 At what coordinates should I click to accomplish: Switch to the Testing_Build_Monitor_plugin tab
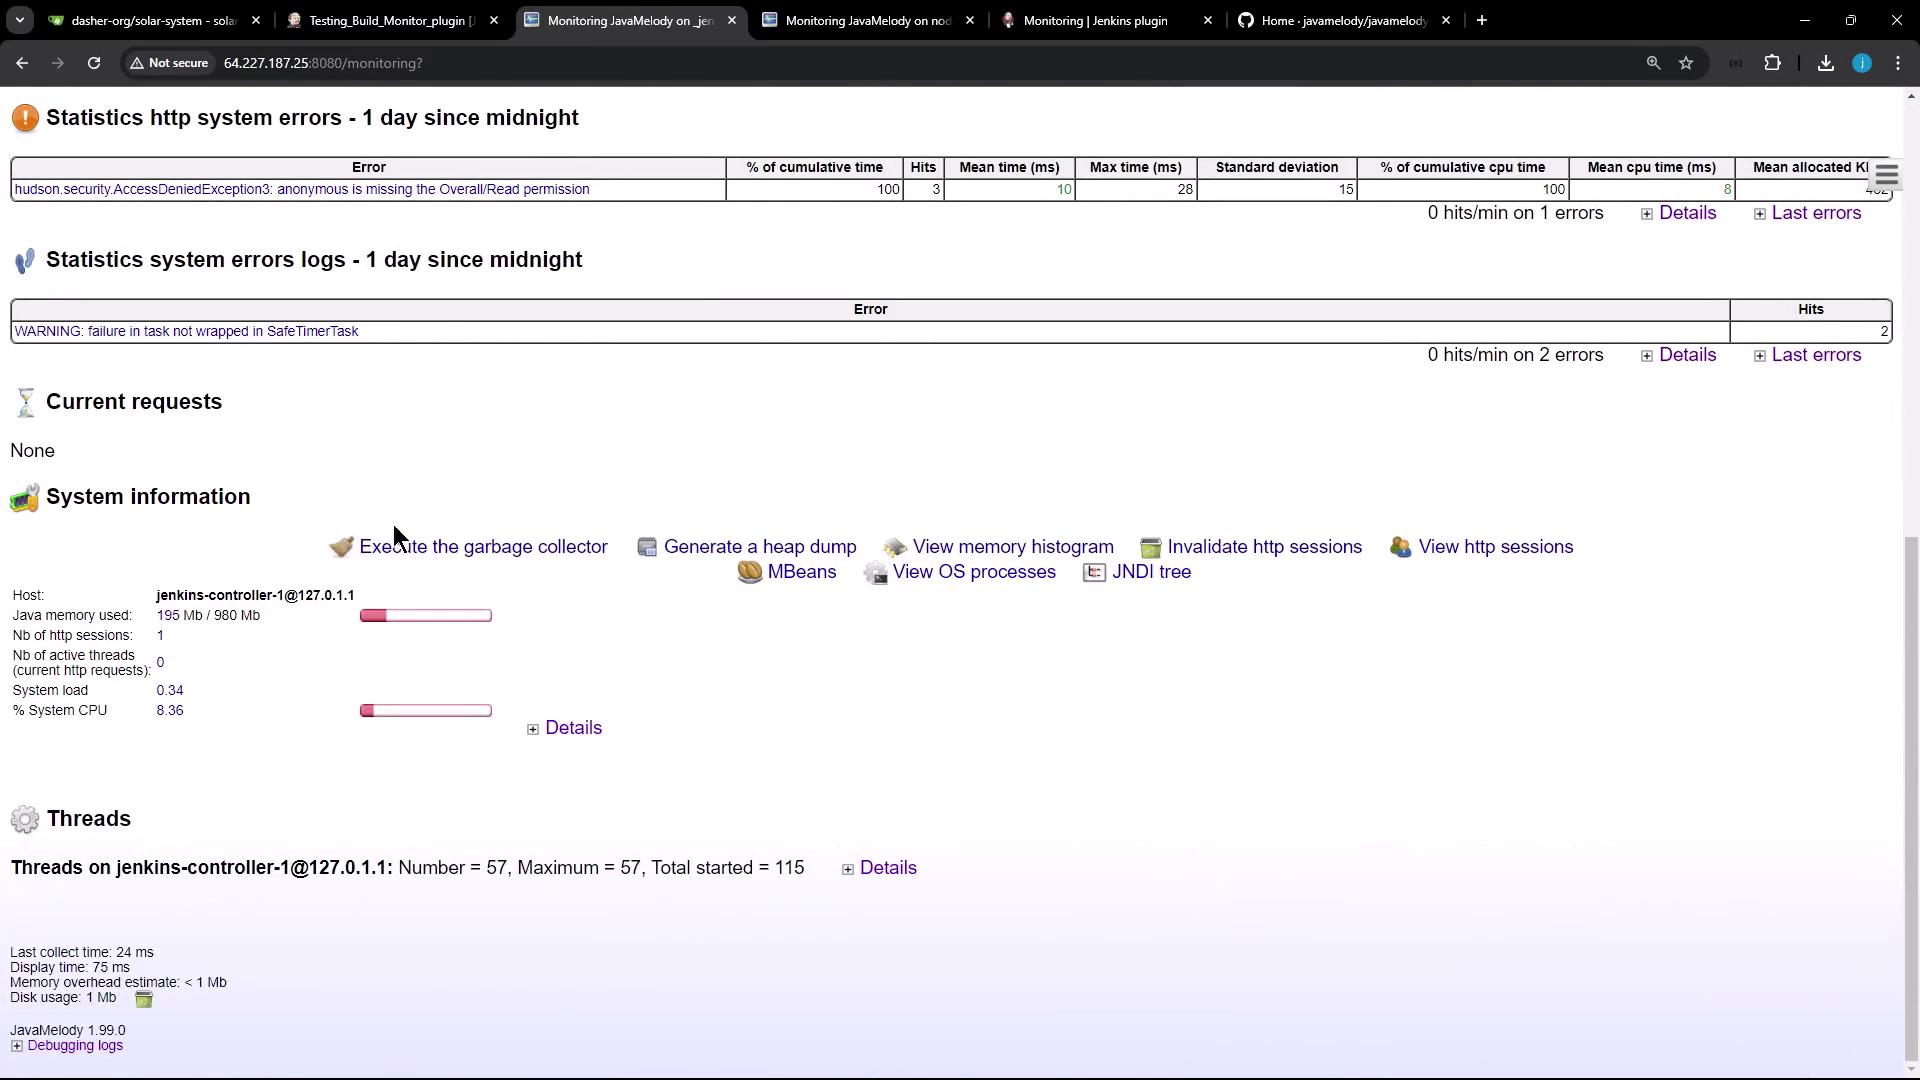[391, 20]
